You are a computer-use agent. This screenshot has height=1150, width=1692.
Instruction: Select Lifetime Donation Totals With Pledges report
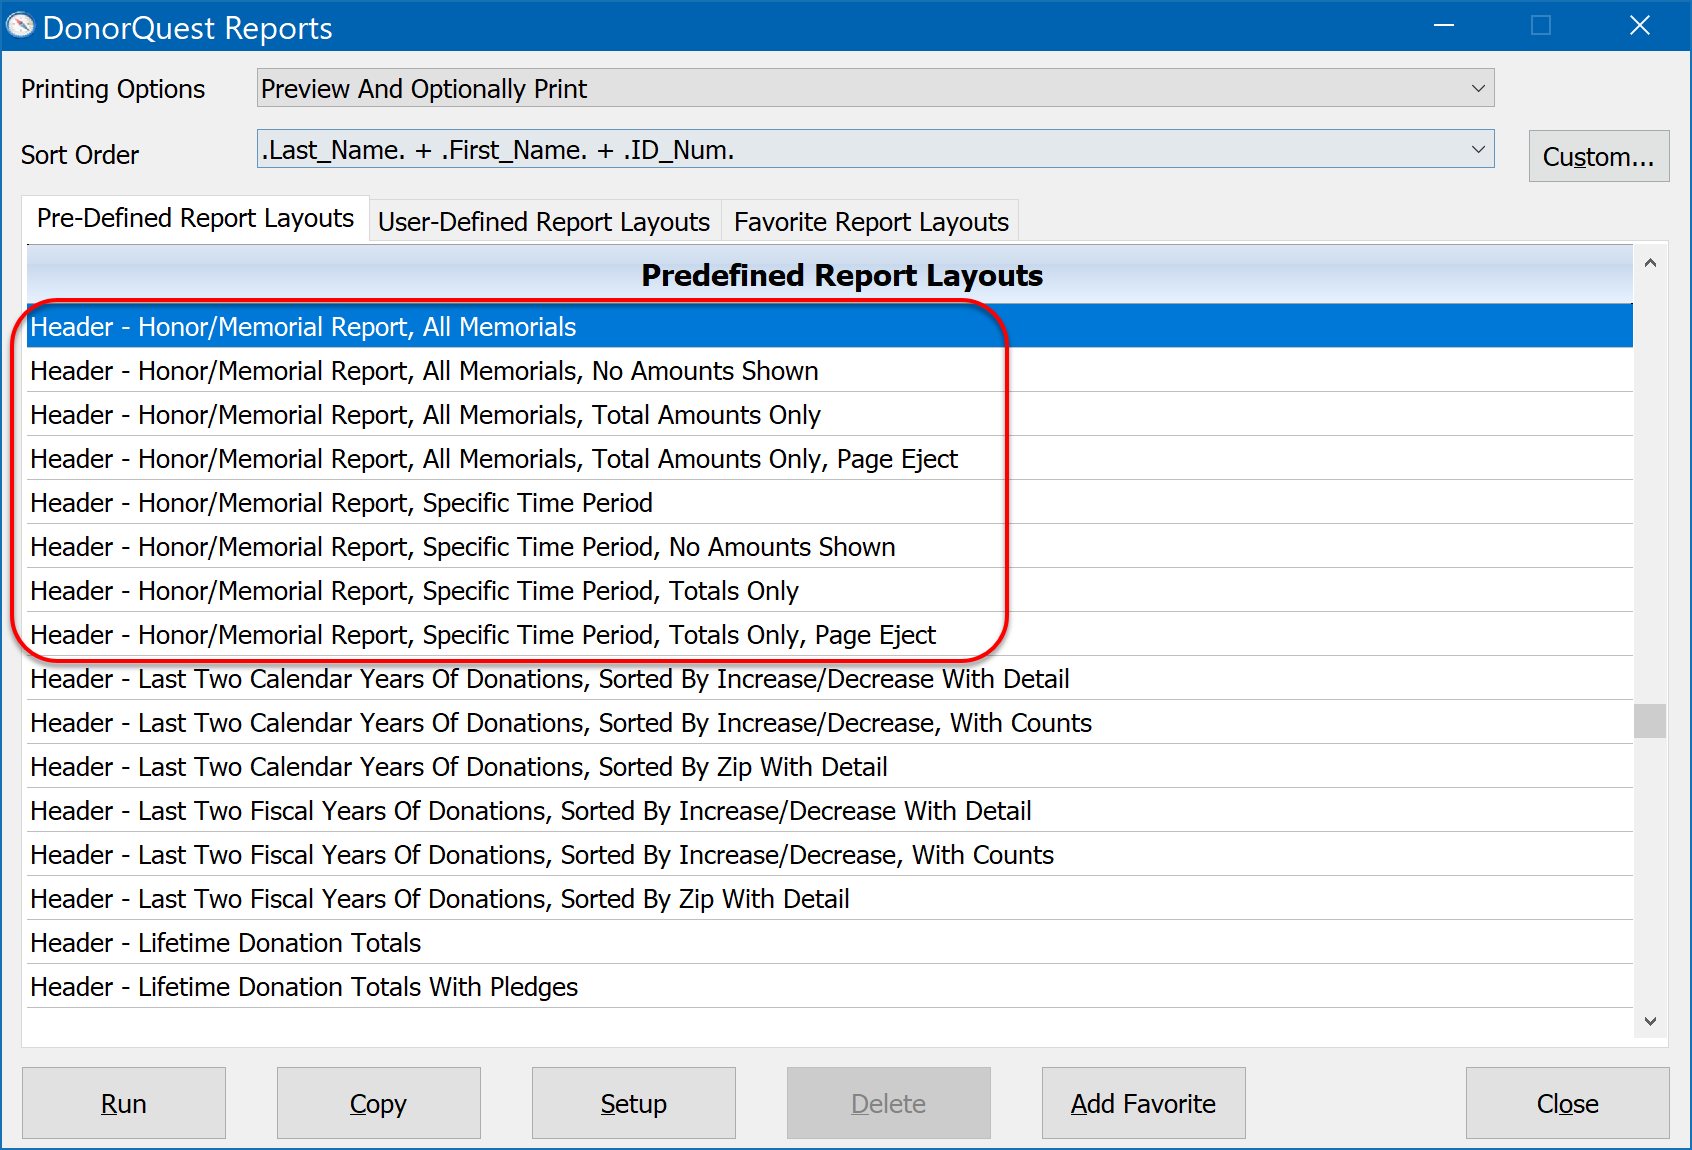[830, 987]
